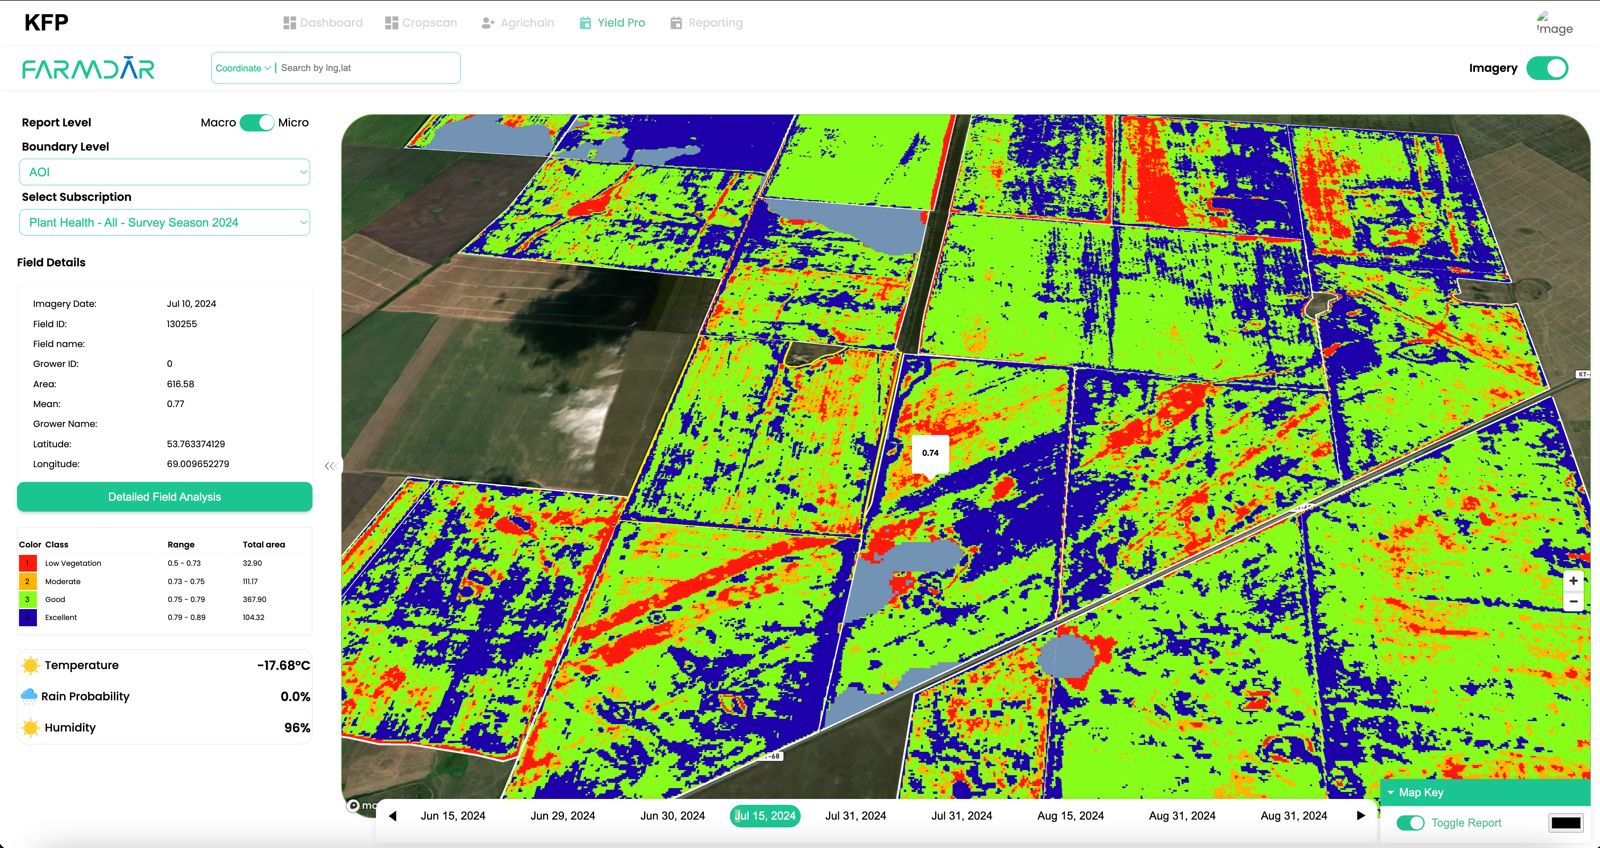Select Jun 15, 2024 imagery date
This screenshot has height=848, width=1600.
pyautogui.click(x=453, y=816)
